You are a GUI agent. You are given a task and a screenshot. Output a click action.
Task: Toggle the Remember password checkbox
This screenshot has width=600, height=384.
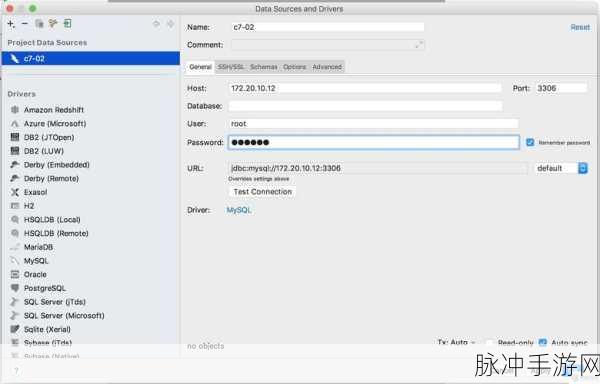(x=530, y=142)
